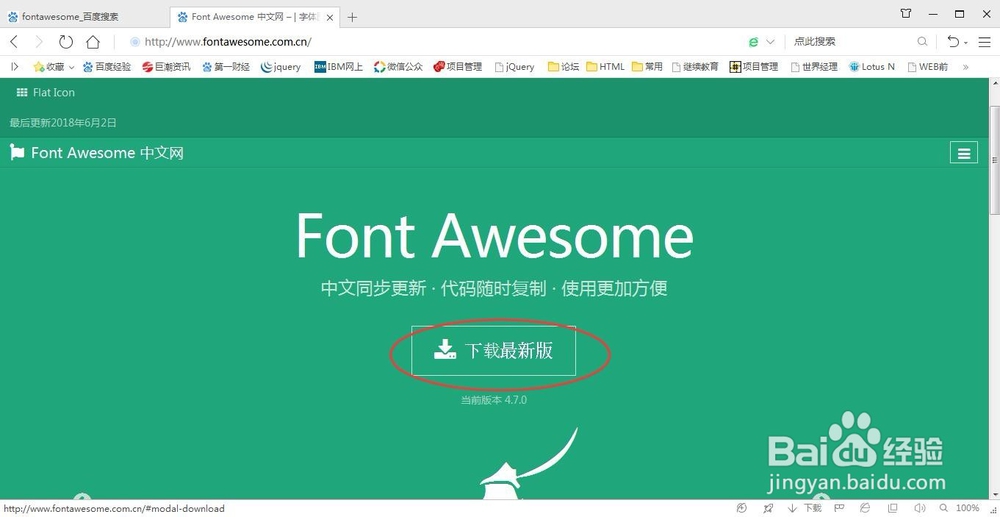Close the Font Awesome 中文网 tab
Screen dimensions: 1000x517
tap(330, 17)
